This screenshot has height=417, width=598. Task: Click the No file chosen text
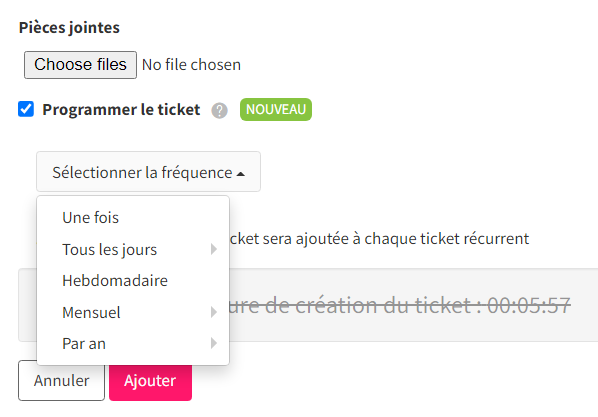191,65
